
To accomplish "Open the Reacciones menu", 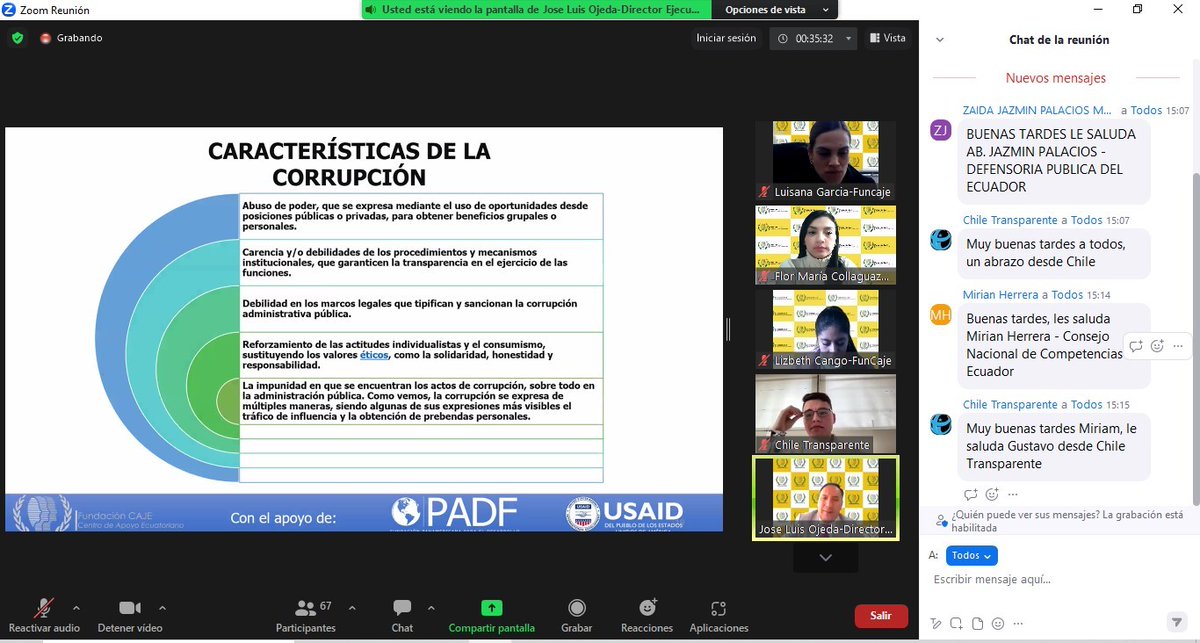I will click(x=647, y=614).
